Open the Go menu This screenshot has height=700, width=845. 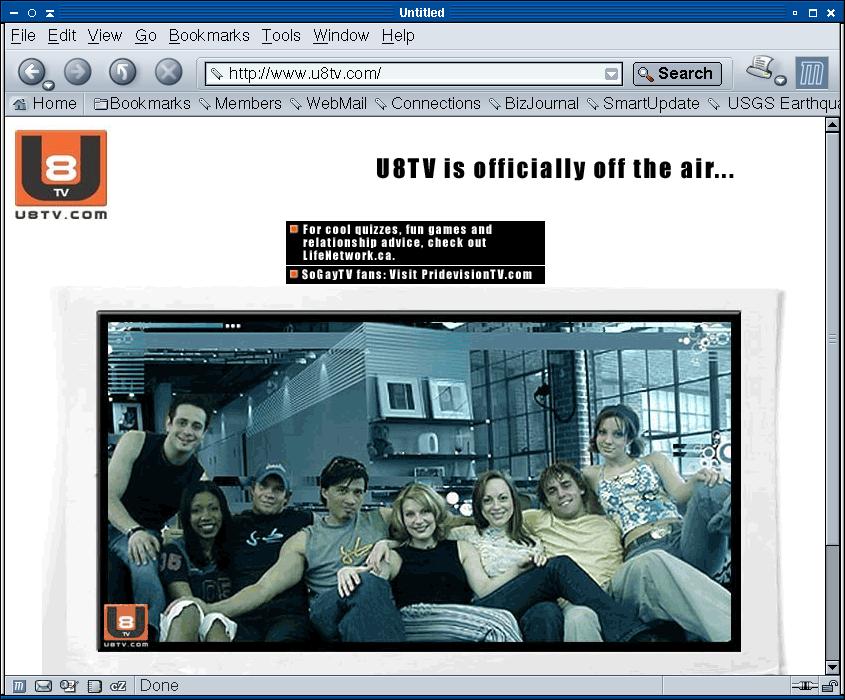[x=146, y=36]
